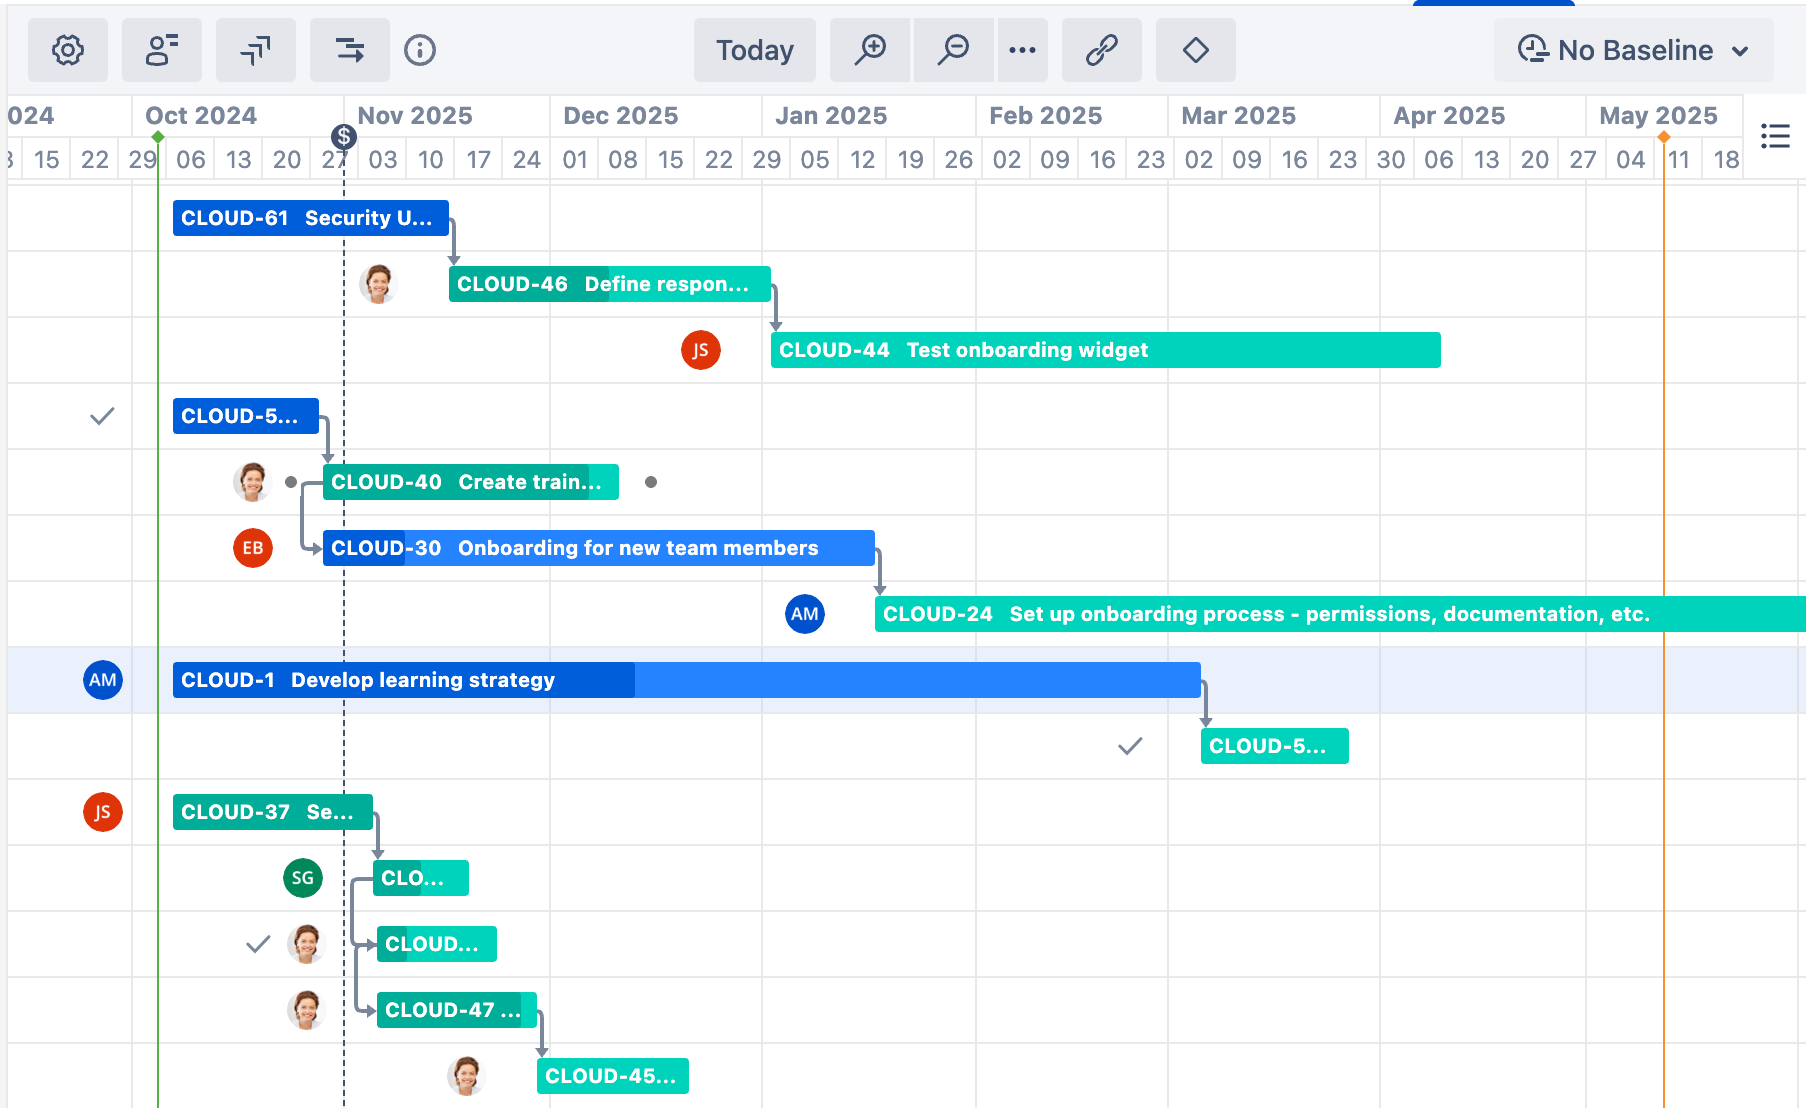
Task: Zoom out using the minus magnifier icon
Action: [x=953, y=50]
